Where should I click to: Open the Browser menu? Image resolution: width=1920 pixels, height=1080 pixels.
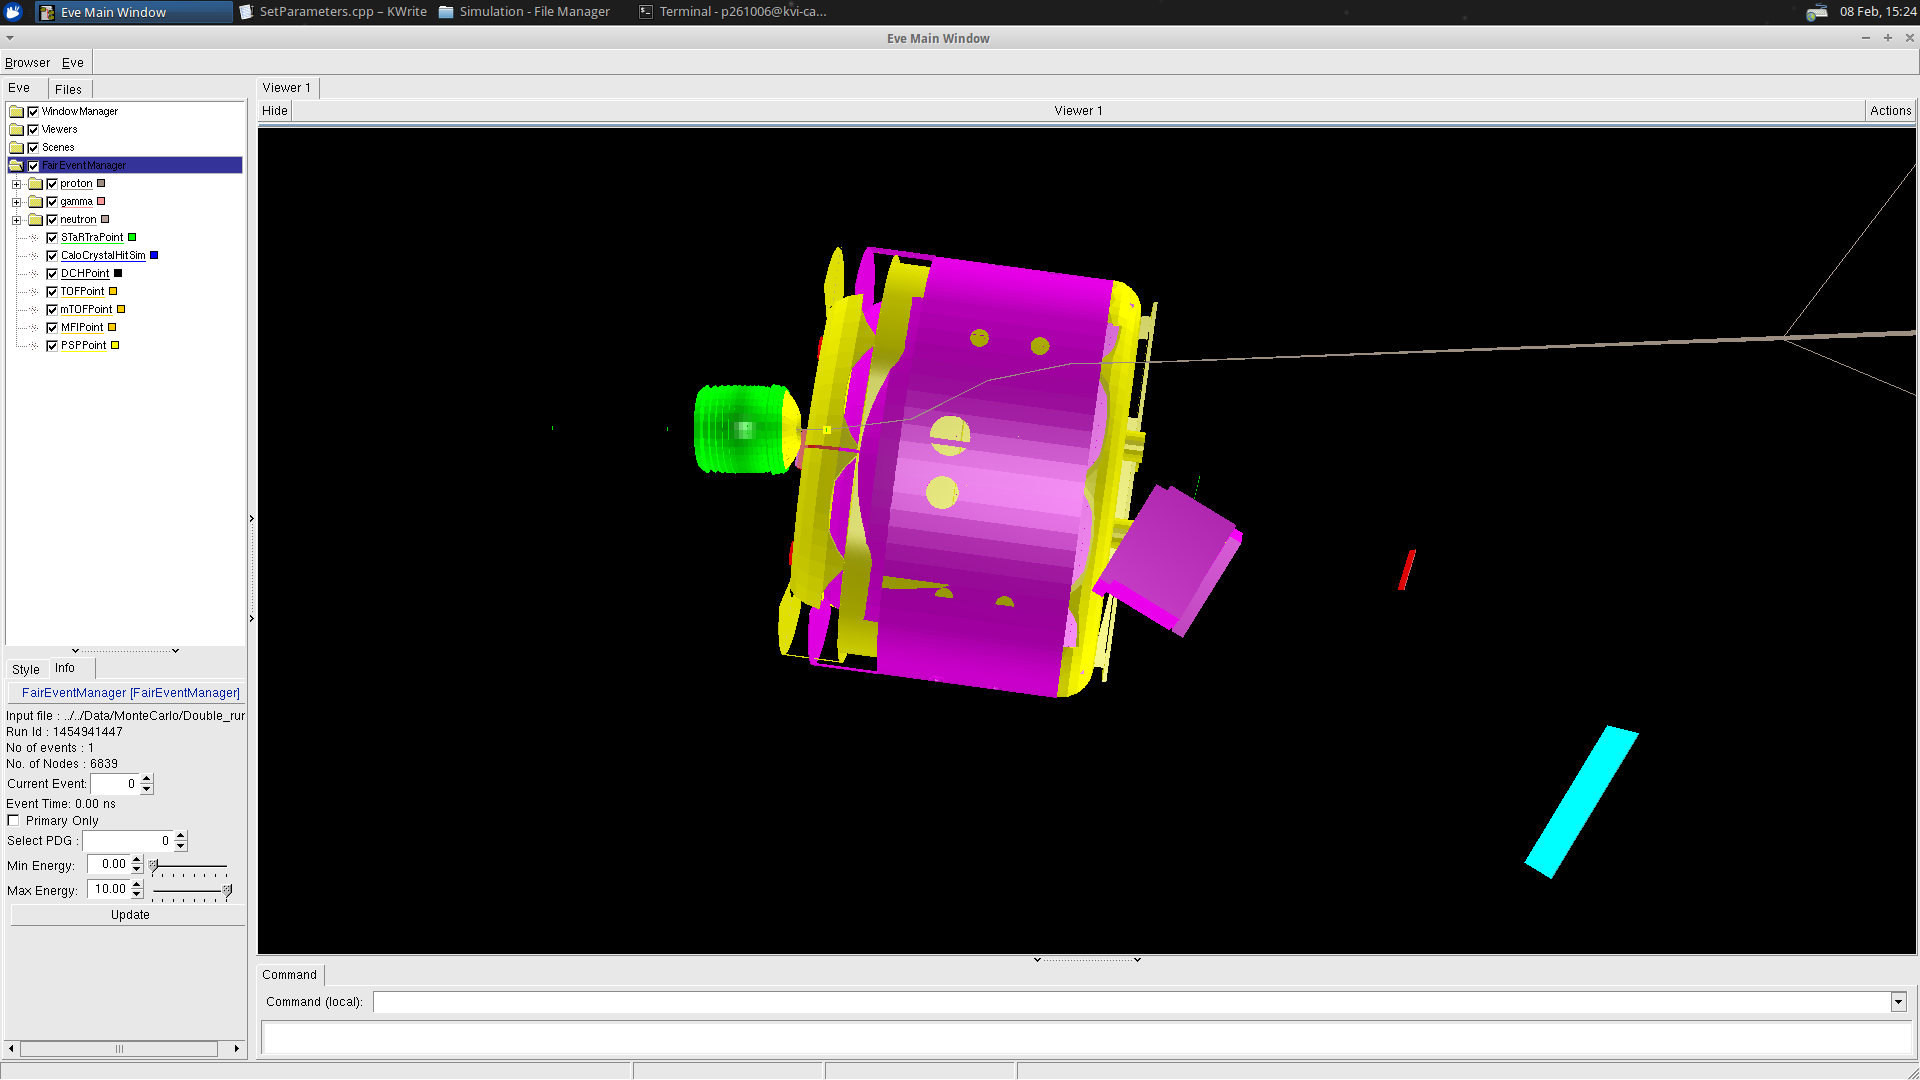coord(27,63)
